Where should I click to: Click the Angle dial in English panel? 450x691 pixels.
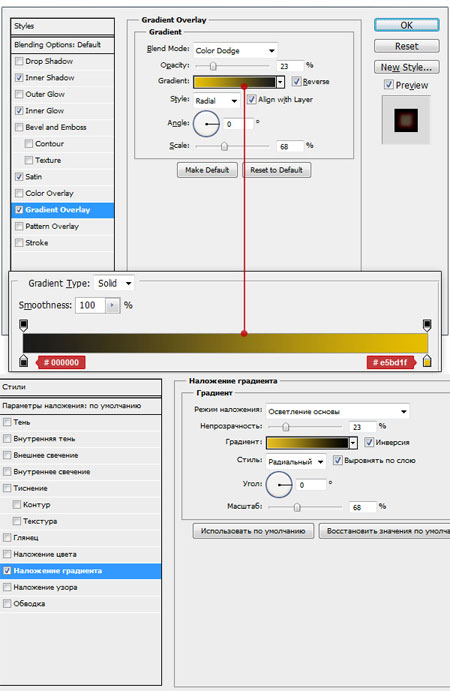206,124
